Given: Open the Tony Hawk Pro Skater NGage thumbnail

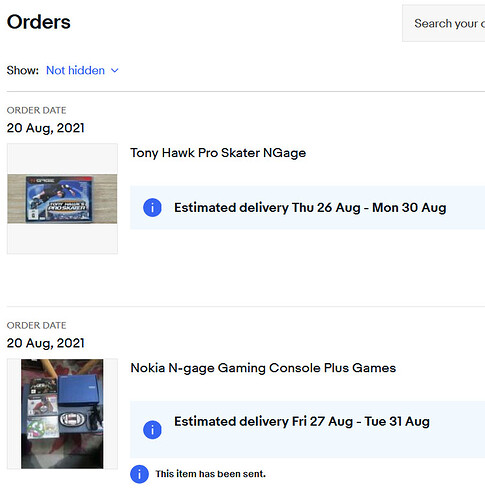Looking at the screenshot, I should [62, 199].
